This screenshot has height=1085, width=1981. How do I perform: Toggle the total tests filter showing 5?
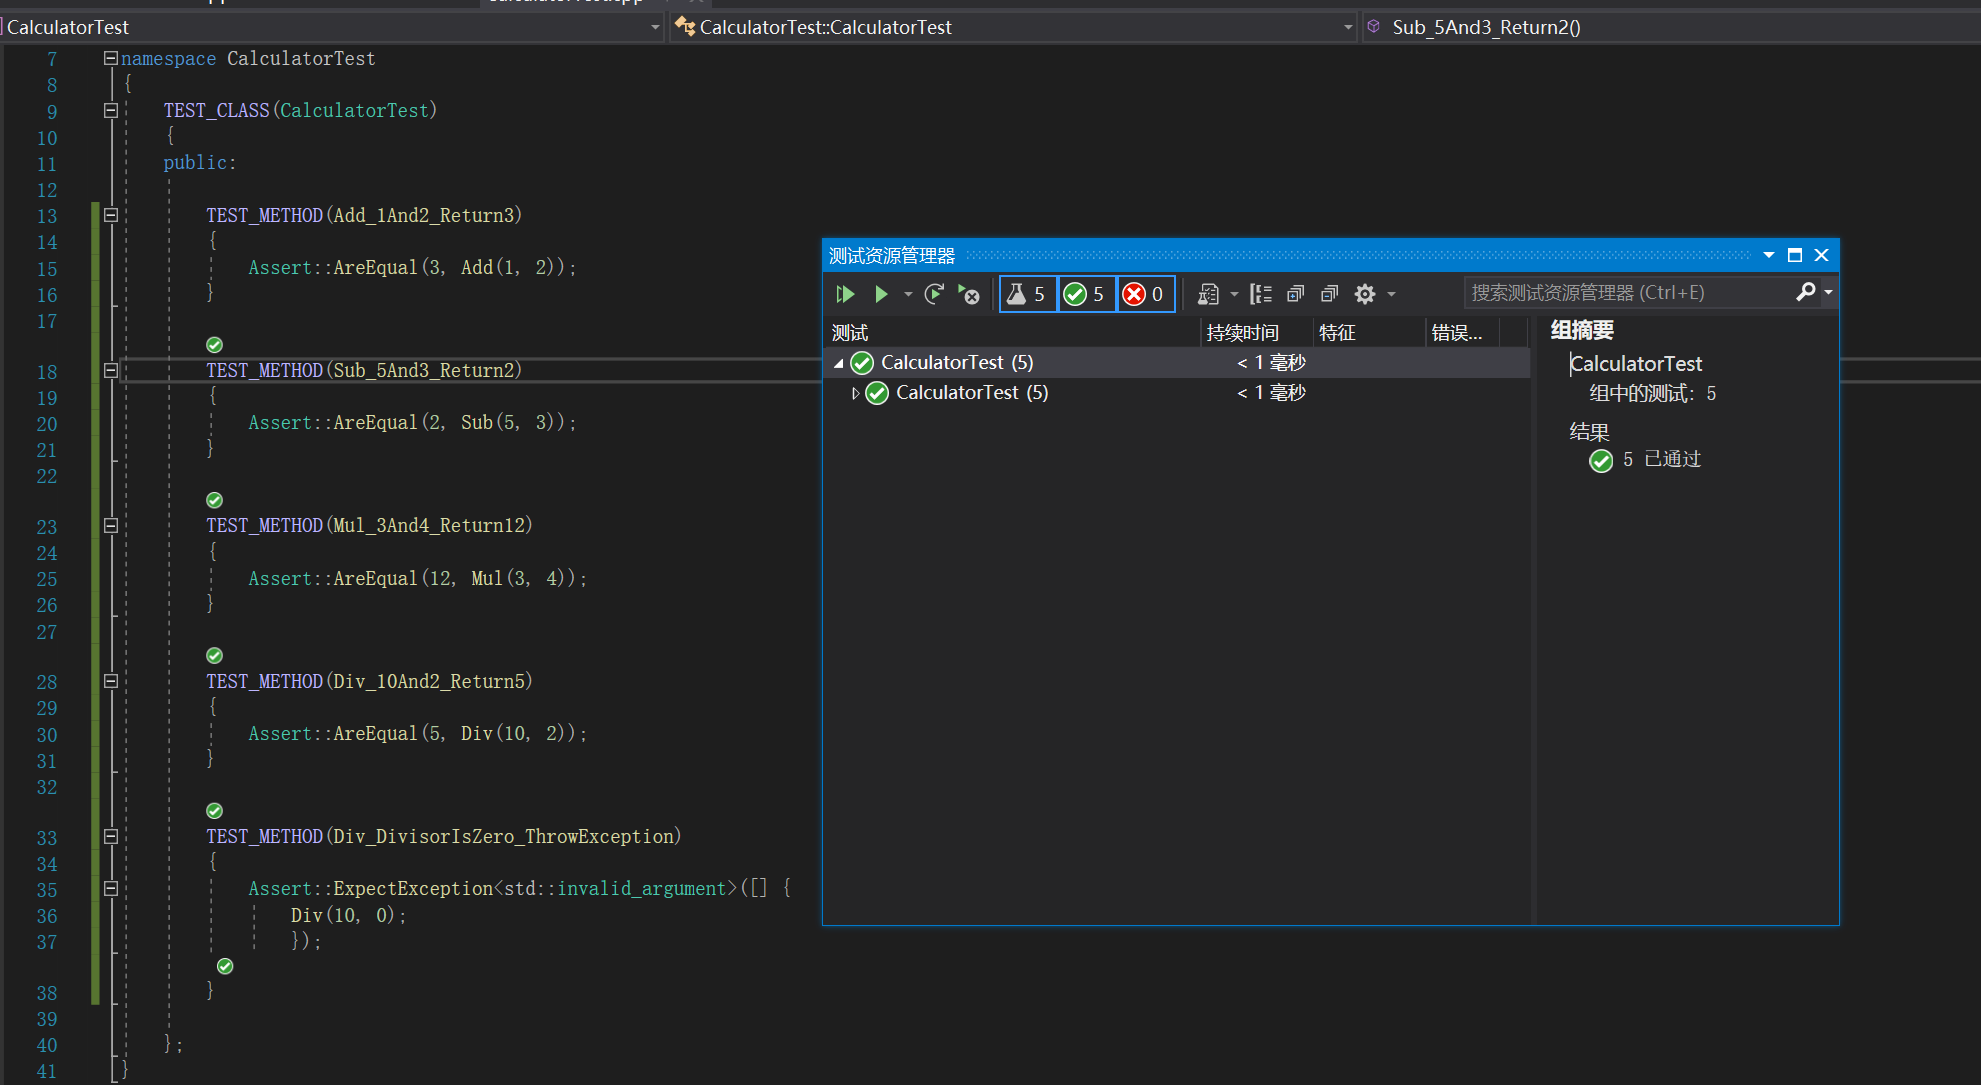pyautogui.click(x=1027, y=294)
